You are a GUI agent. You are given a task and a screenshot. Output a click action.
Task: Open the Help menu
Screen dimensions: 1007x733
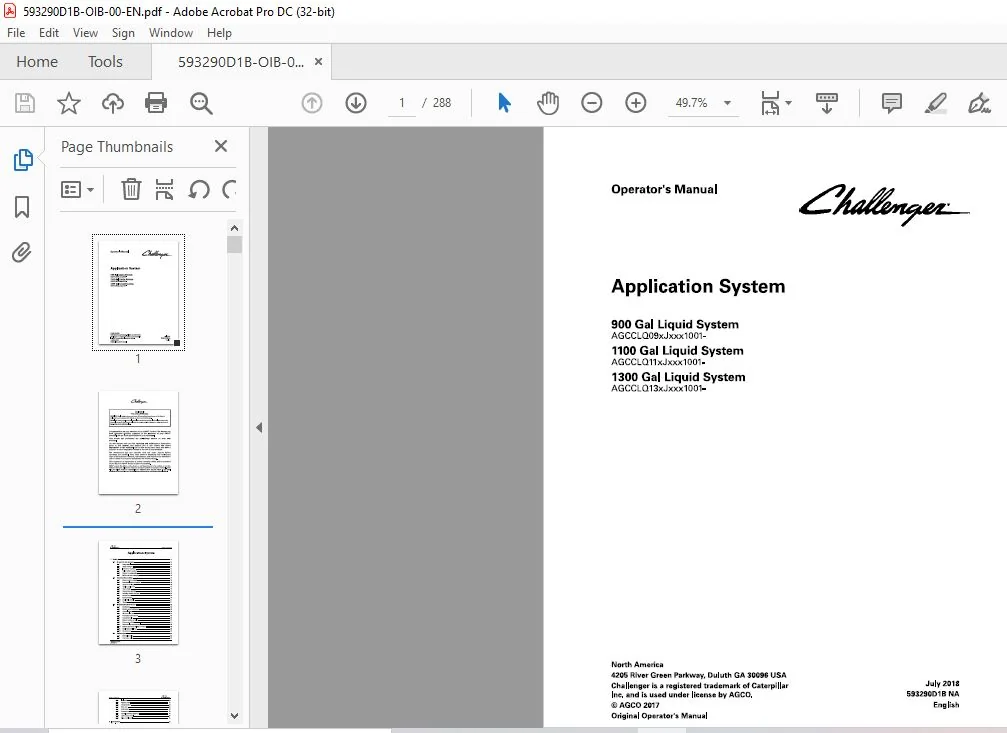click(x=219, y=33)
